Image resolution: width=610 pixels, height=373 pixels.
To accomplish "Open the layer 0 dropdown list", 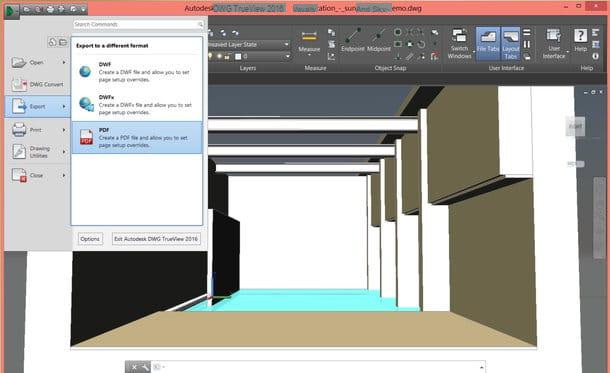I will (287, 57).
